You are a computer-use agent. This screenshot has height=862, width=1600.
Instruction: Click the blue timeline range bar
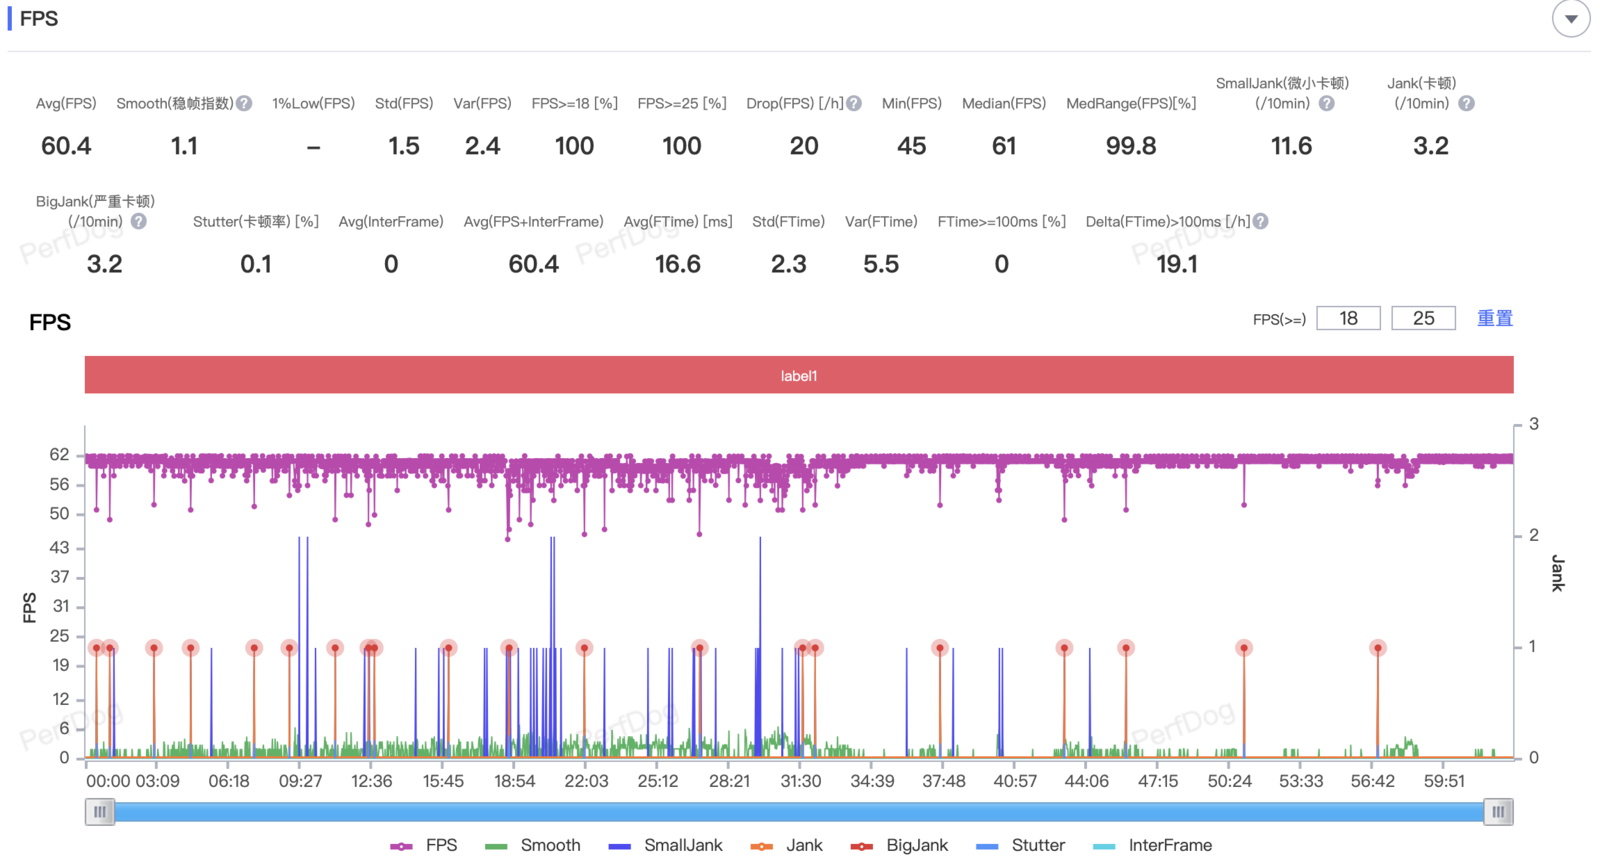pos(799,812)
